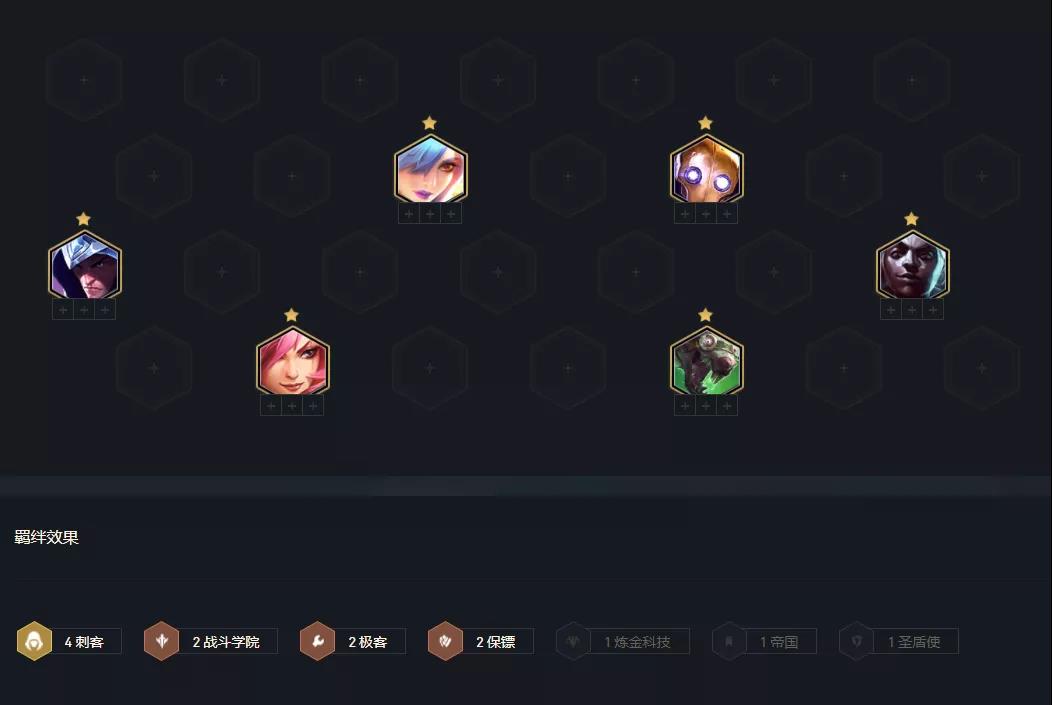Click the 极客 wrench trait icon
This screenshot has height=705, width=1052.
tap(317, 641)
